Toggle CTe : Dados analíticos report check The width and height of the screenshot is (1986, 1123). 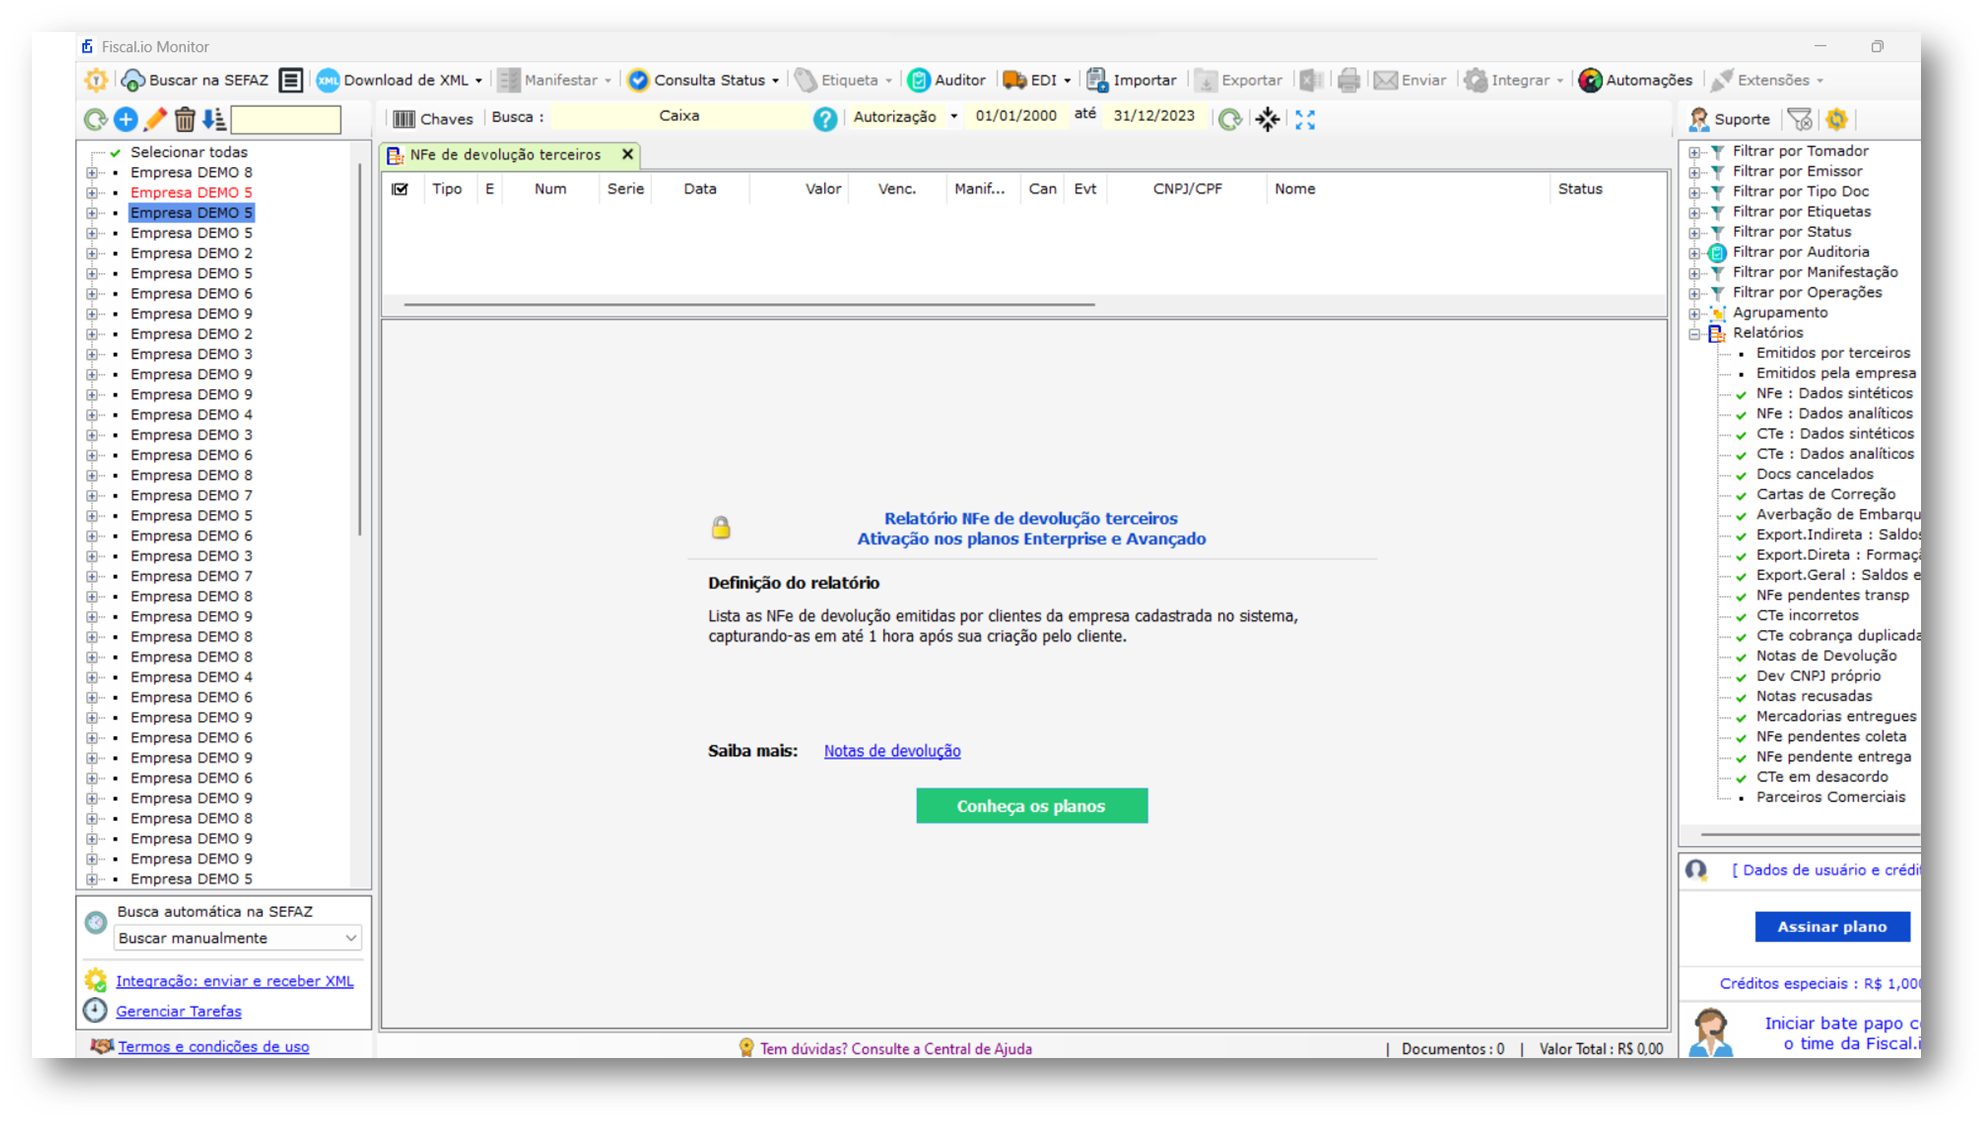[1741, 455]
